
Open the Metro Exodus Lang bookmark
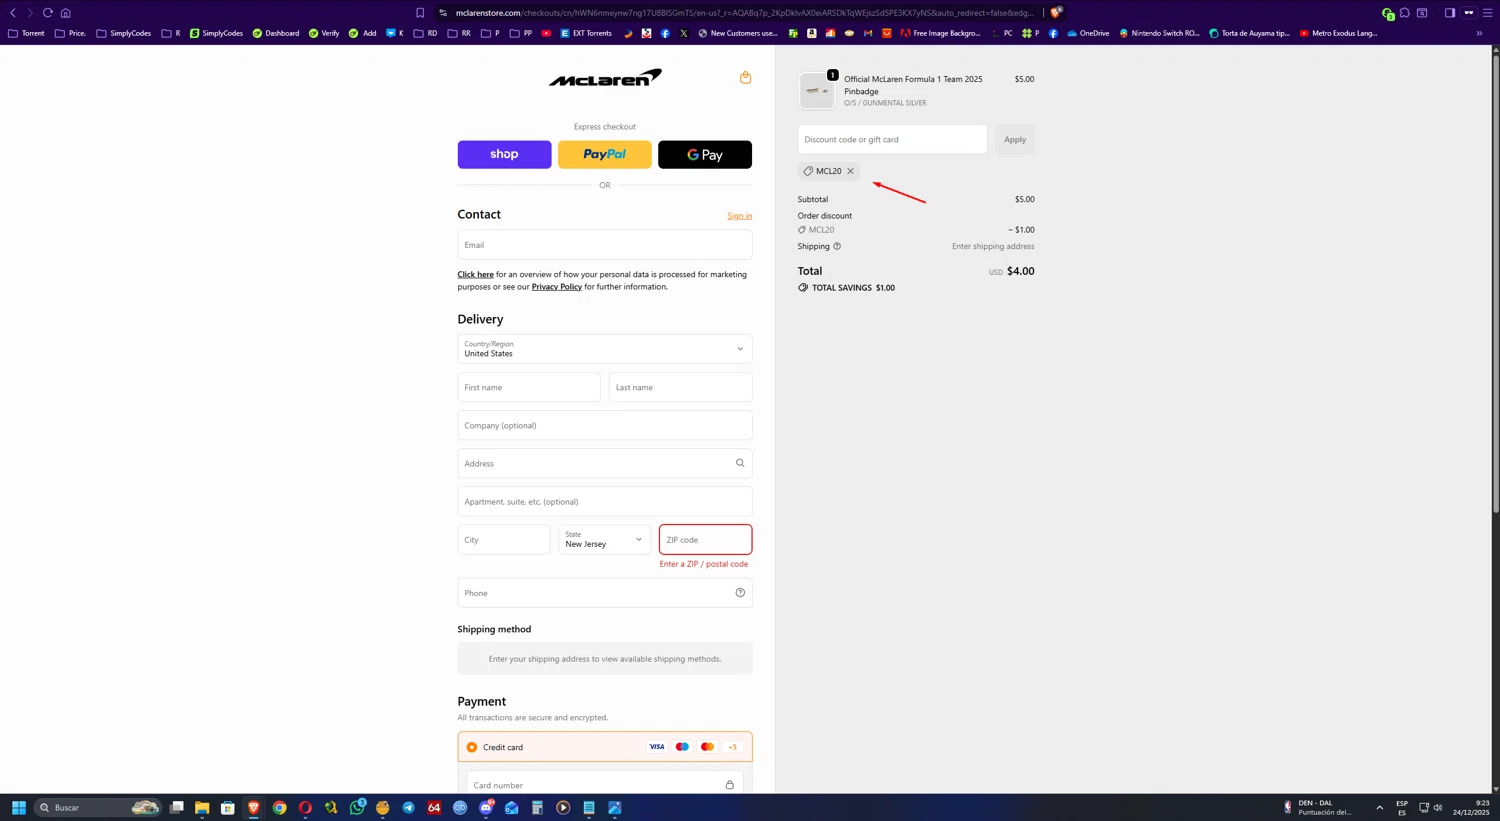(x=1338, y=33)
